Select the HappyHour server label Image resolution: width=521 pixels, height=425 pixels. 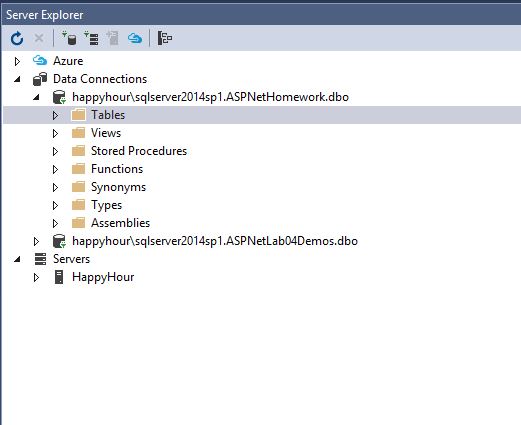tap(103, 277)
